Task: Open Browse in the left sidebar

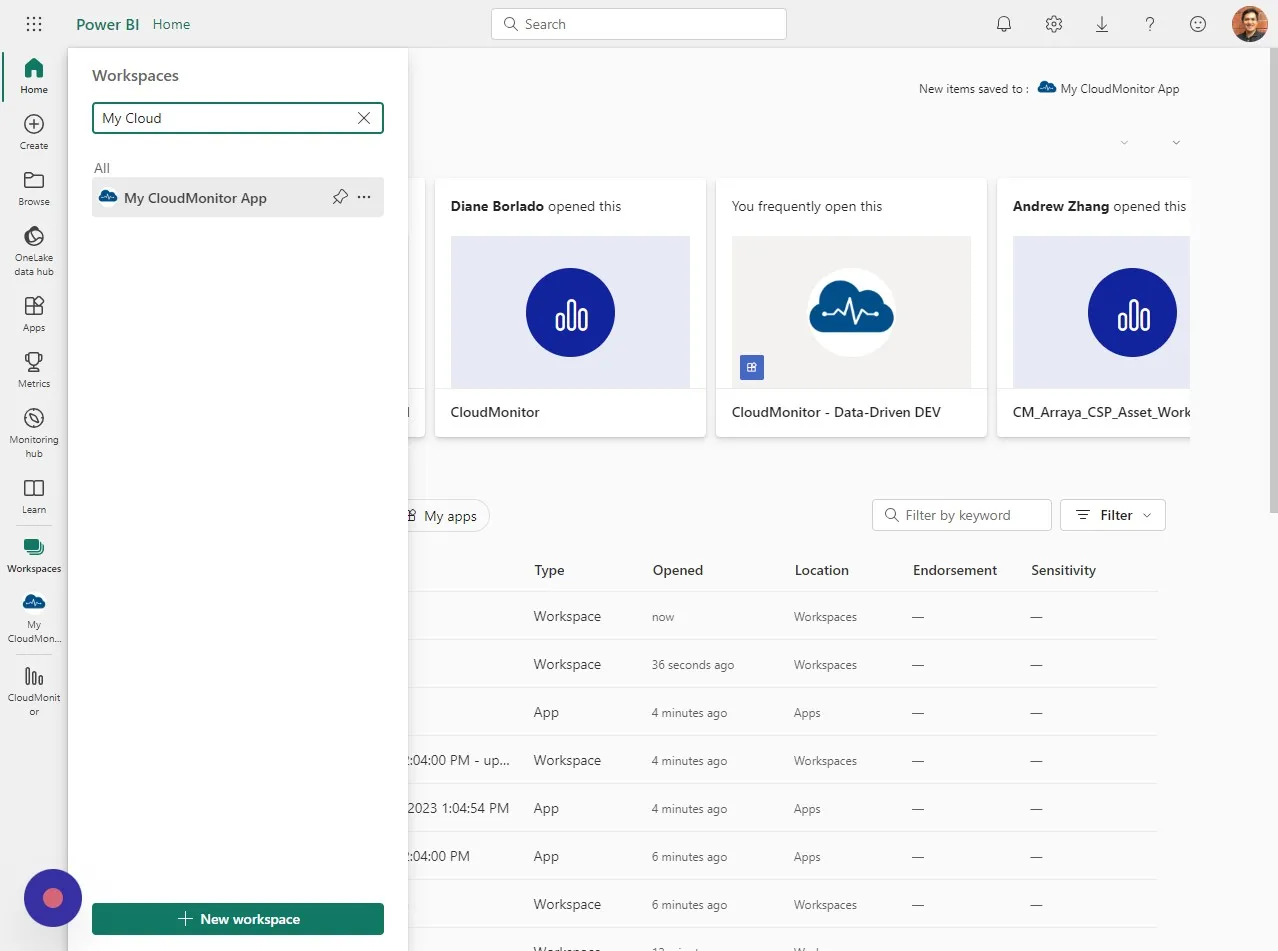Action: click(34, 188)
